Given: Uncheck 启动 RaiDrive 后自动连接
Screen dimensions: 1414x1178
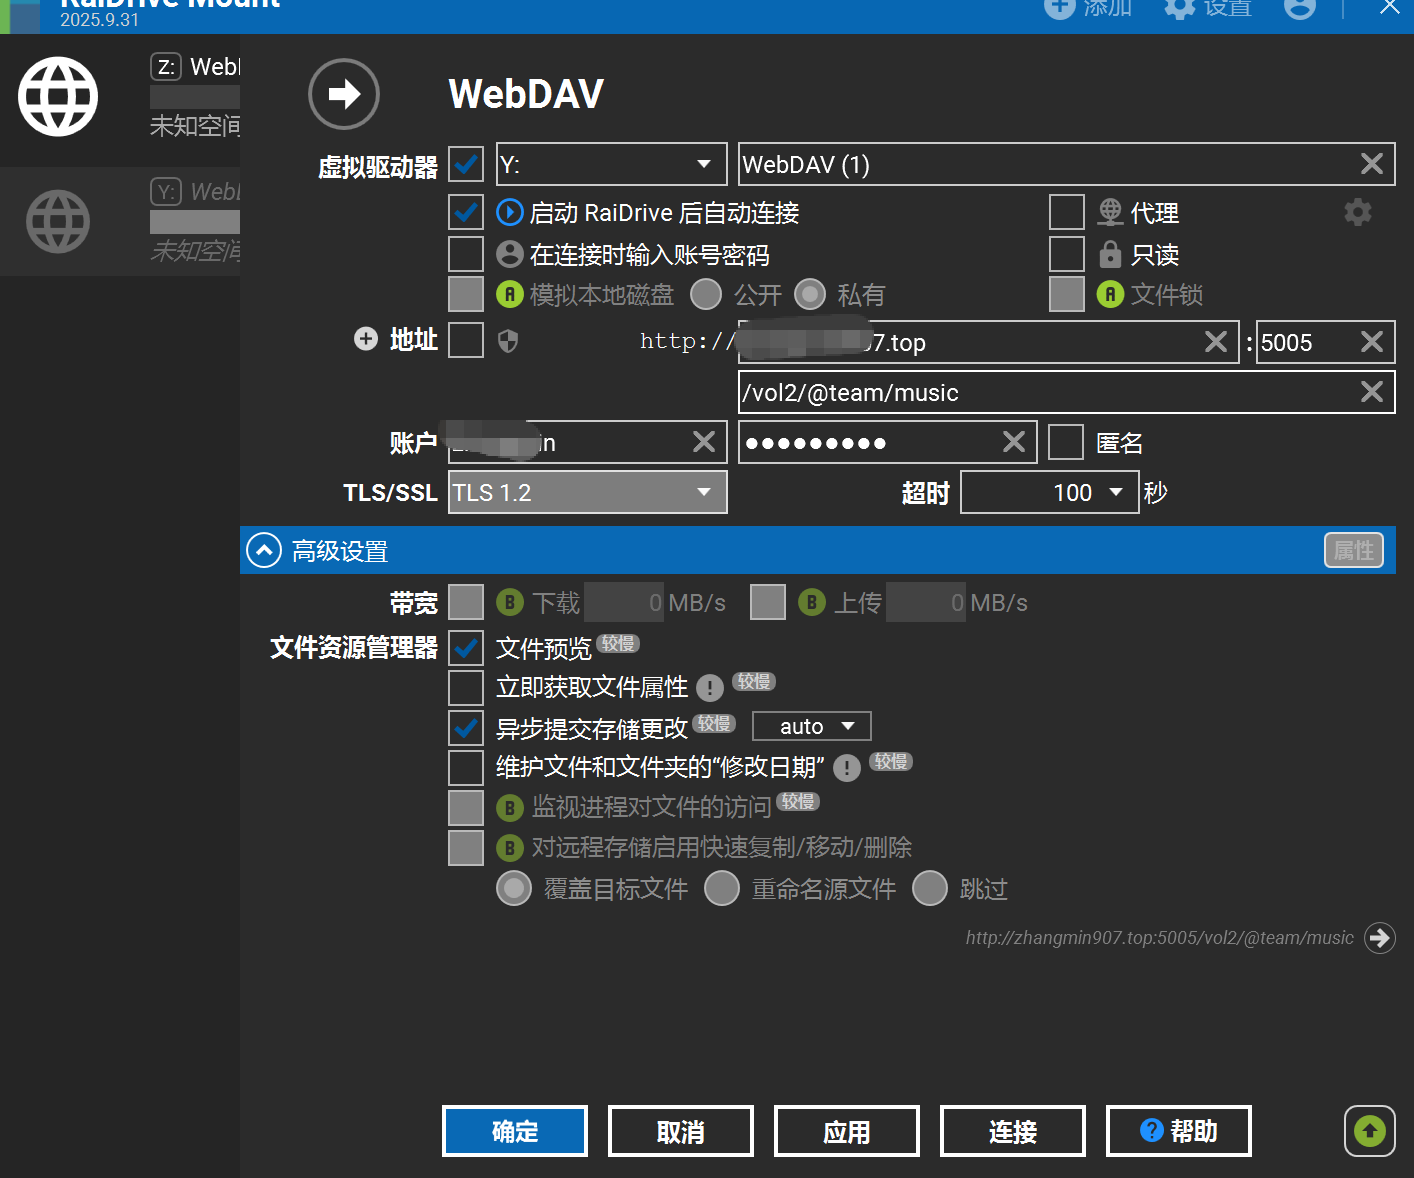Looking at the screenshot, I should 466,212.
